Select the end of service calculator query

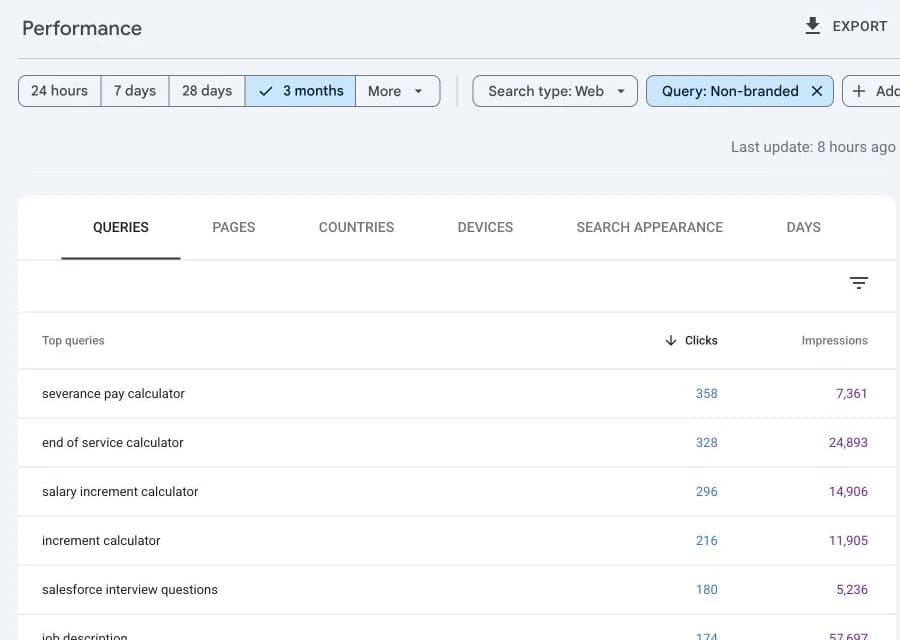pos(112,443)
